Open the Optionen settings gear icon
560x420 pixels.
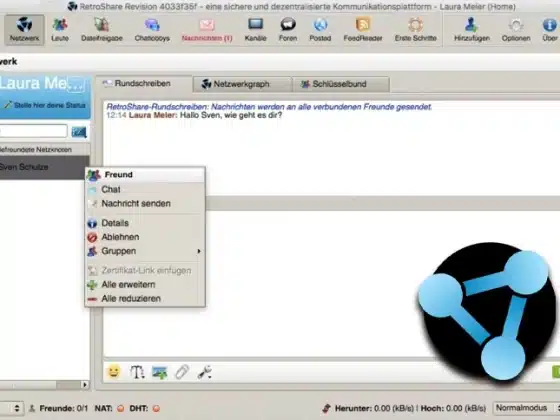tap(516, 30)
